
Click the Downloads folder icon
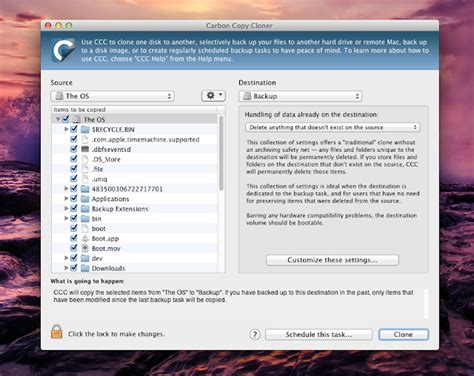[85, 268]
